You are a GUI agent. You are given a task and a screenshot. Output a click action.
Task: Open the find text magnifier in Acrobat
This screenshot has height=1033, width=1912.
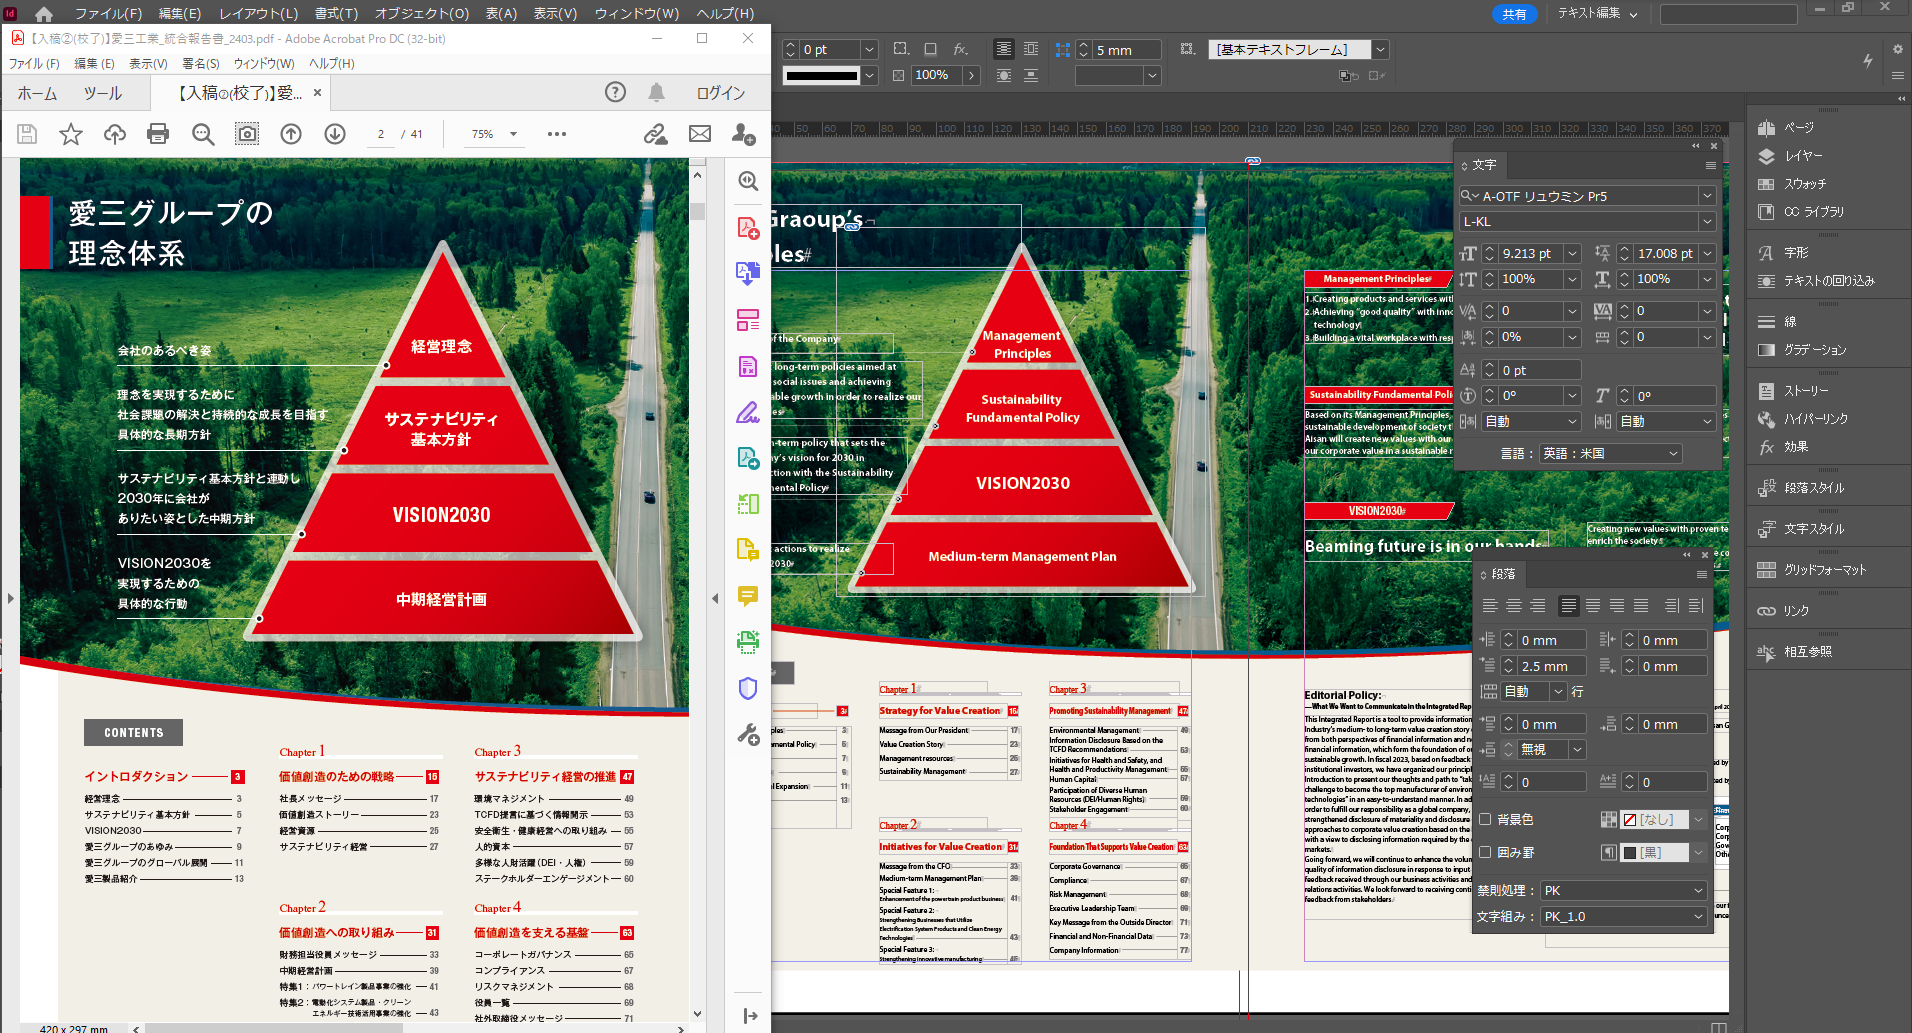pyautogui.click(x=203, y=134)
